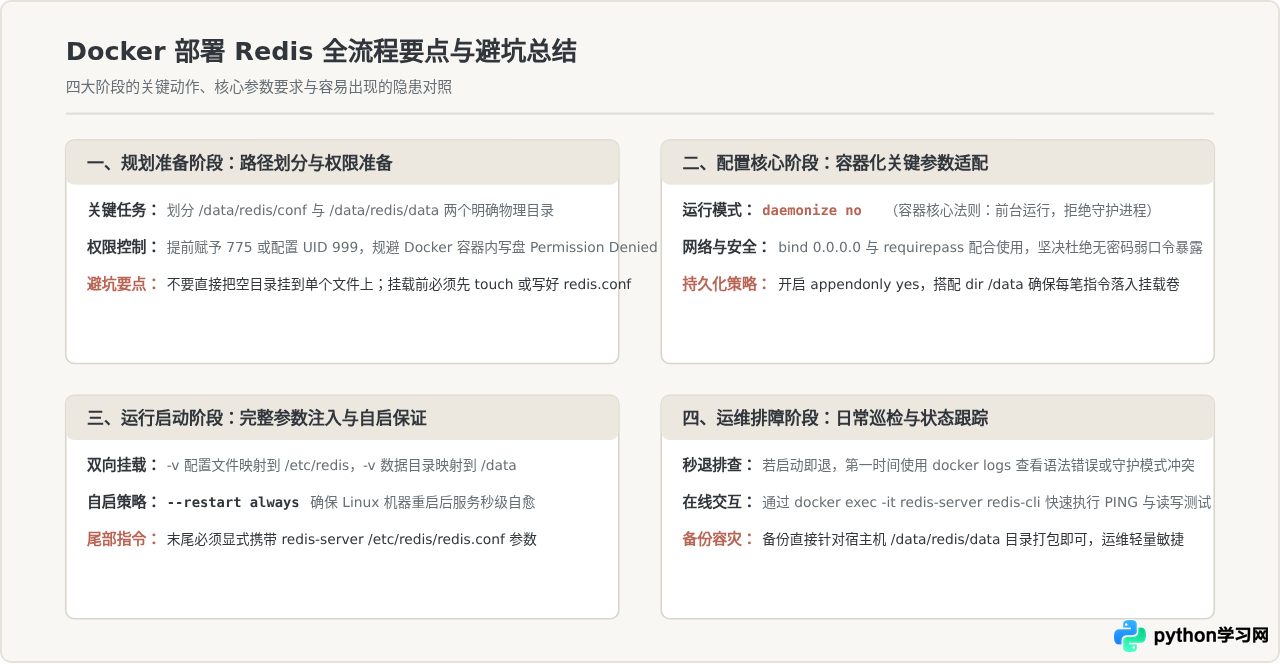Click the "网络与安全：" label
1280x664 pixels.
727,247
